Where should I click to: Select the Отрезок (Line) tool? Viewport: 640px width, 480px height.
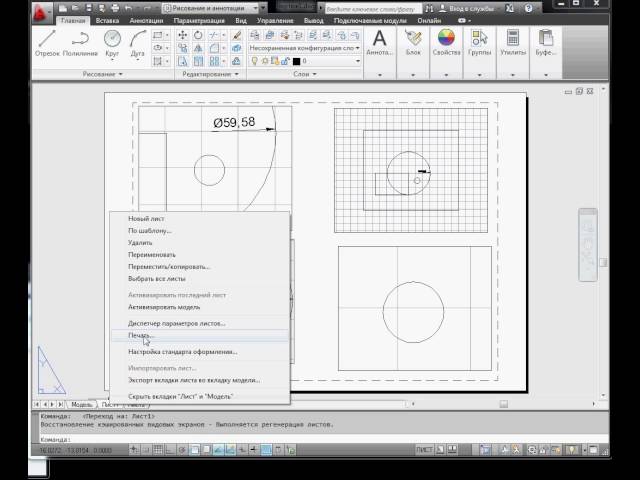tap(47, 42)
